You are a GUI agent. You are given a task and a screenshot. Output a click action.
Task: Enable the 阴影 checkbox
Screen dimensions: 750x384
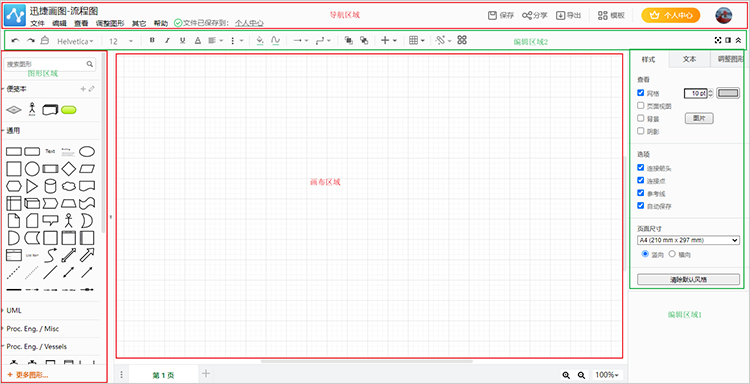pyautogui.click(x=640, y=131)
